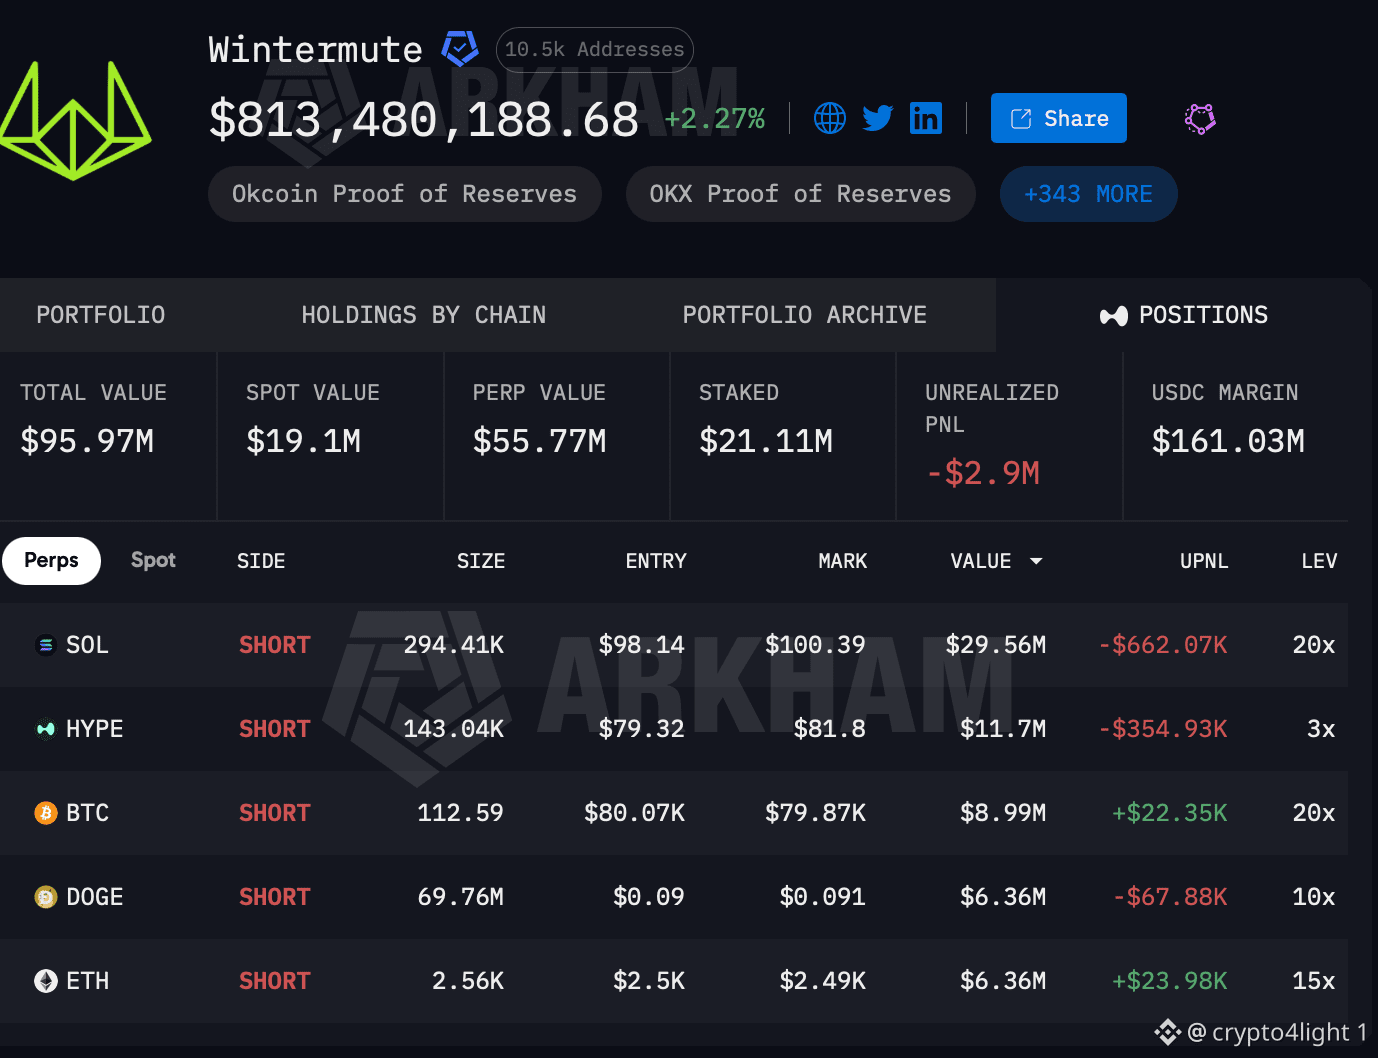Click the BTC position value $8.99M

1003,813
